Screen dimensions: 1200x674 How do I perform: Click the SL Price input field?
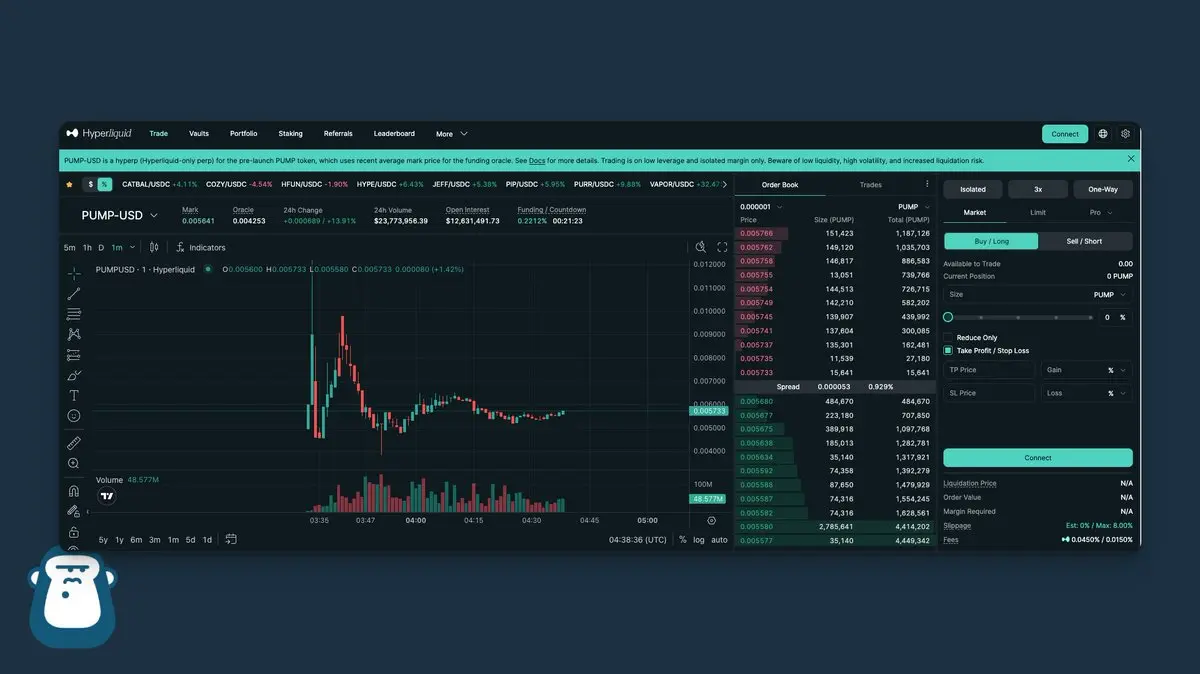[989, 393]
